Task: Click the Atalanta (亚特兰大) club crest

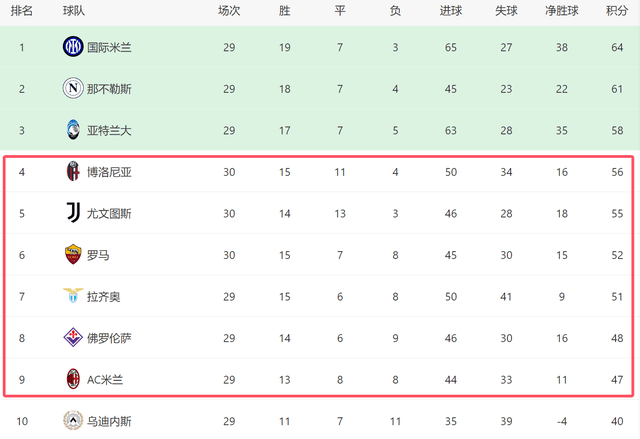Action: pos(72,130)
